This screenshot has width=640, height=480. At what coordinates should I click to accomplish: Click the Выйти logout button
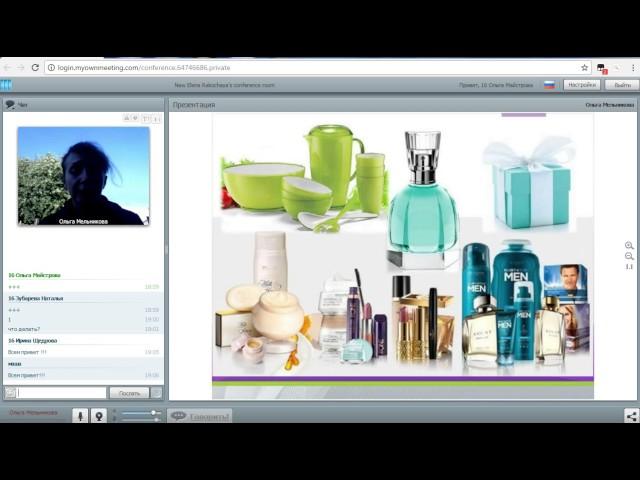(622, 85)
